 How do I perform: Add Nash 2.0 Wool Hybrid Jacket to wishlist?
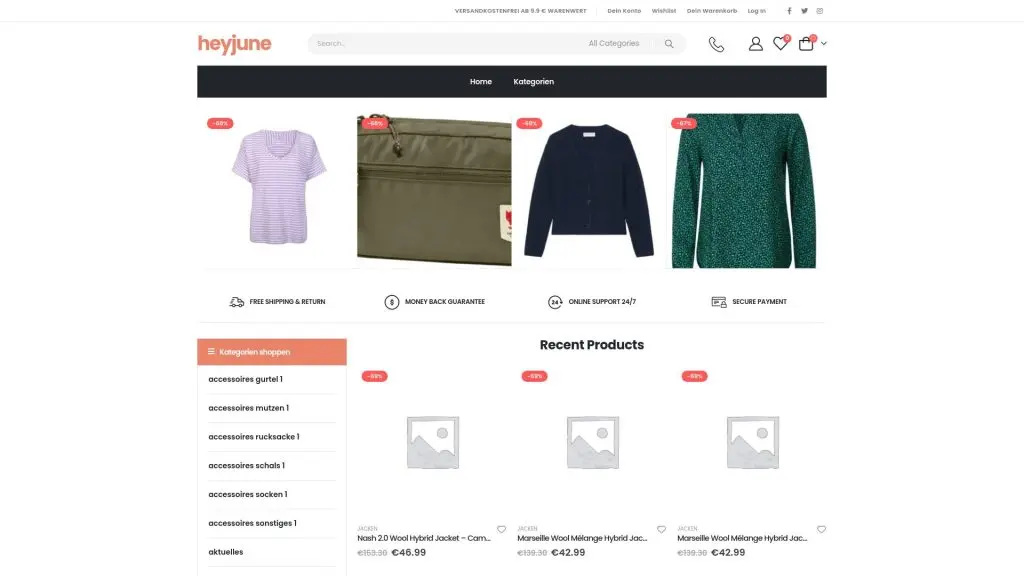click(x=501, y=529)
